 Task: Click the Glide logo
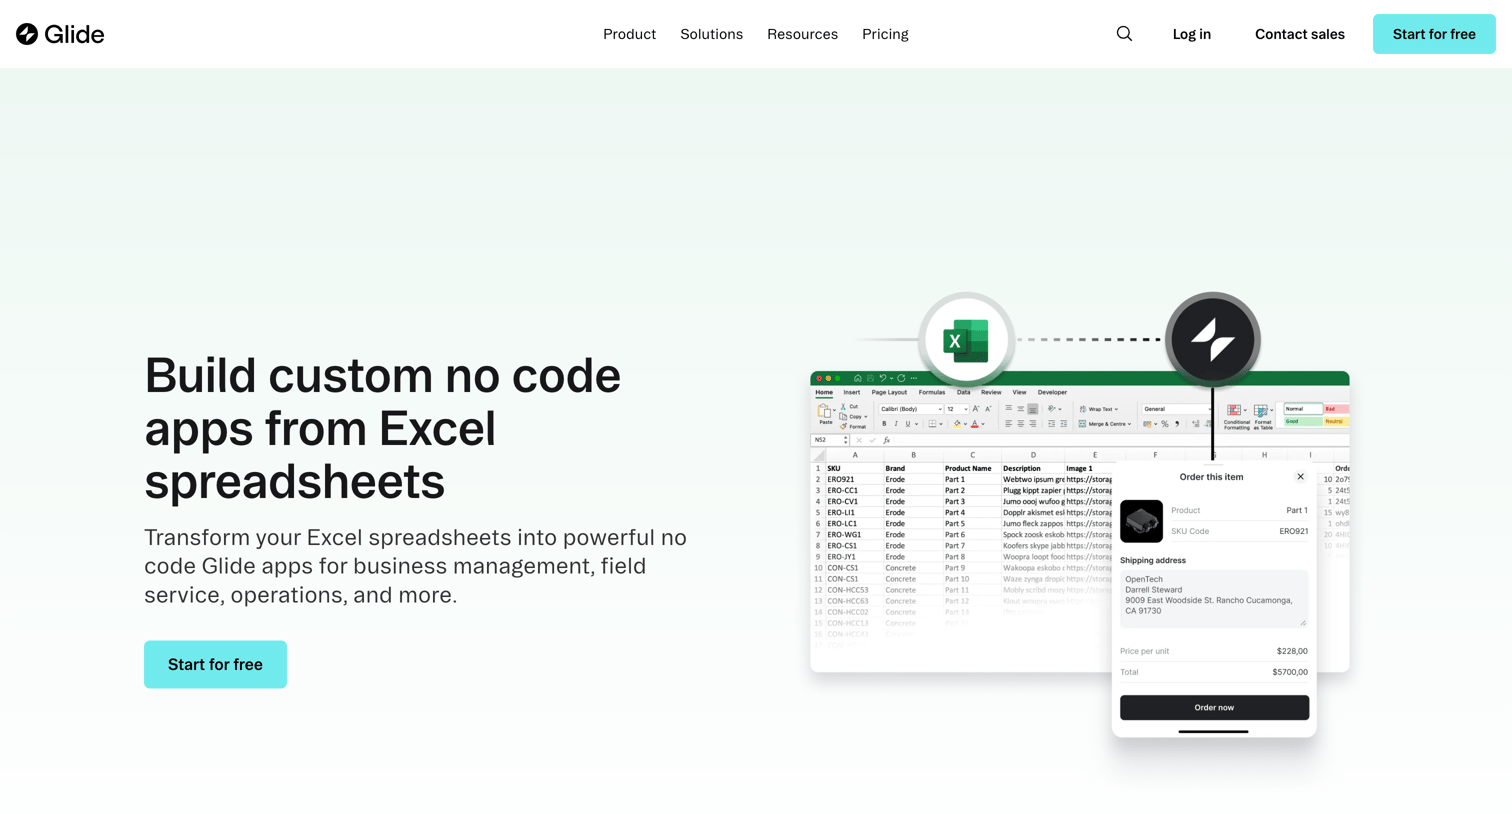(60, 34)
